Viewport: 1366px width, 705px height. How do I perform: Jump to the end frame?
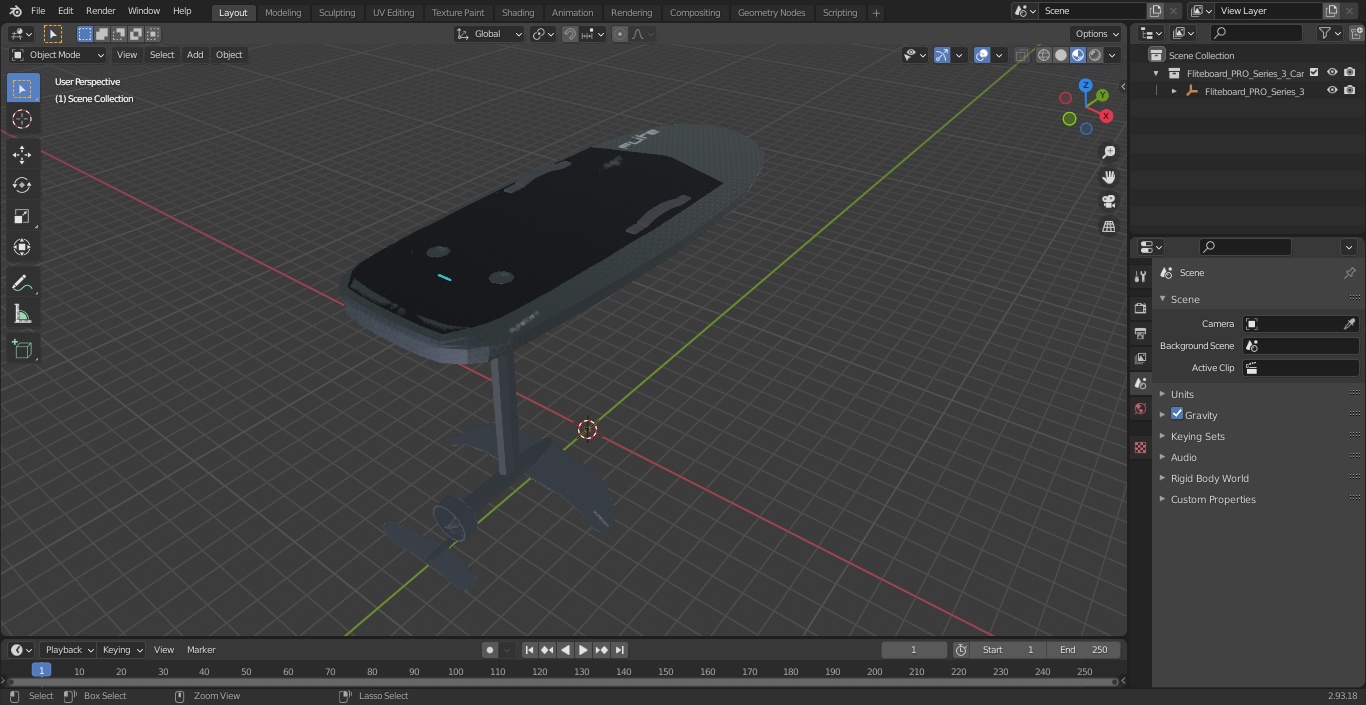click(620, 650)
